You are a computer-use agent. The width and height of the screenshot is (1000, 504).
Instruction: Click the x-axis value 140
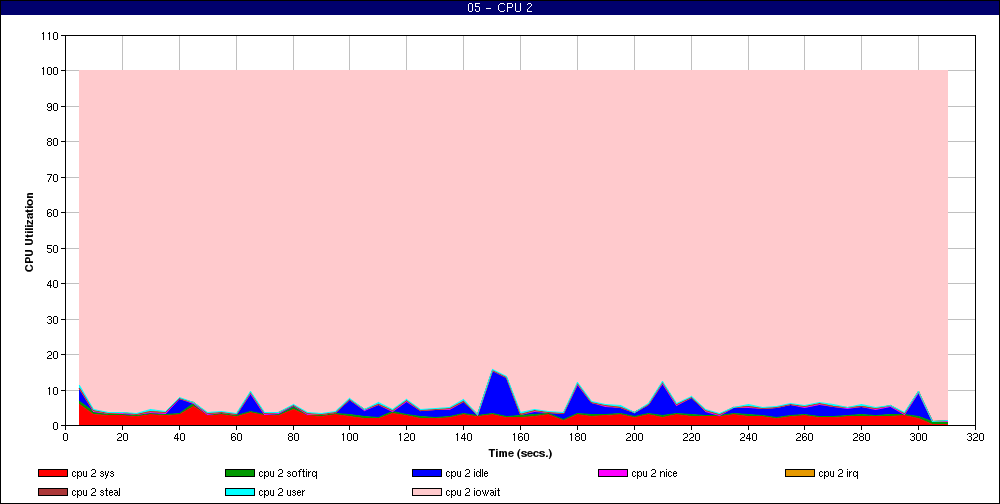[x=464, y=437]
